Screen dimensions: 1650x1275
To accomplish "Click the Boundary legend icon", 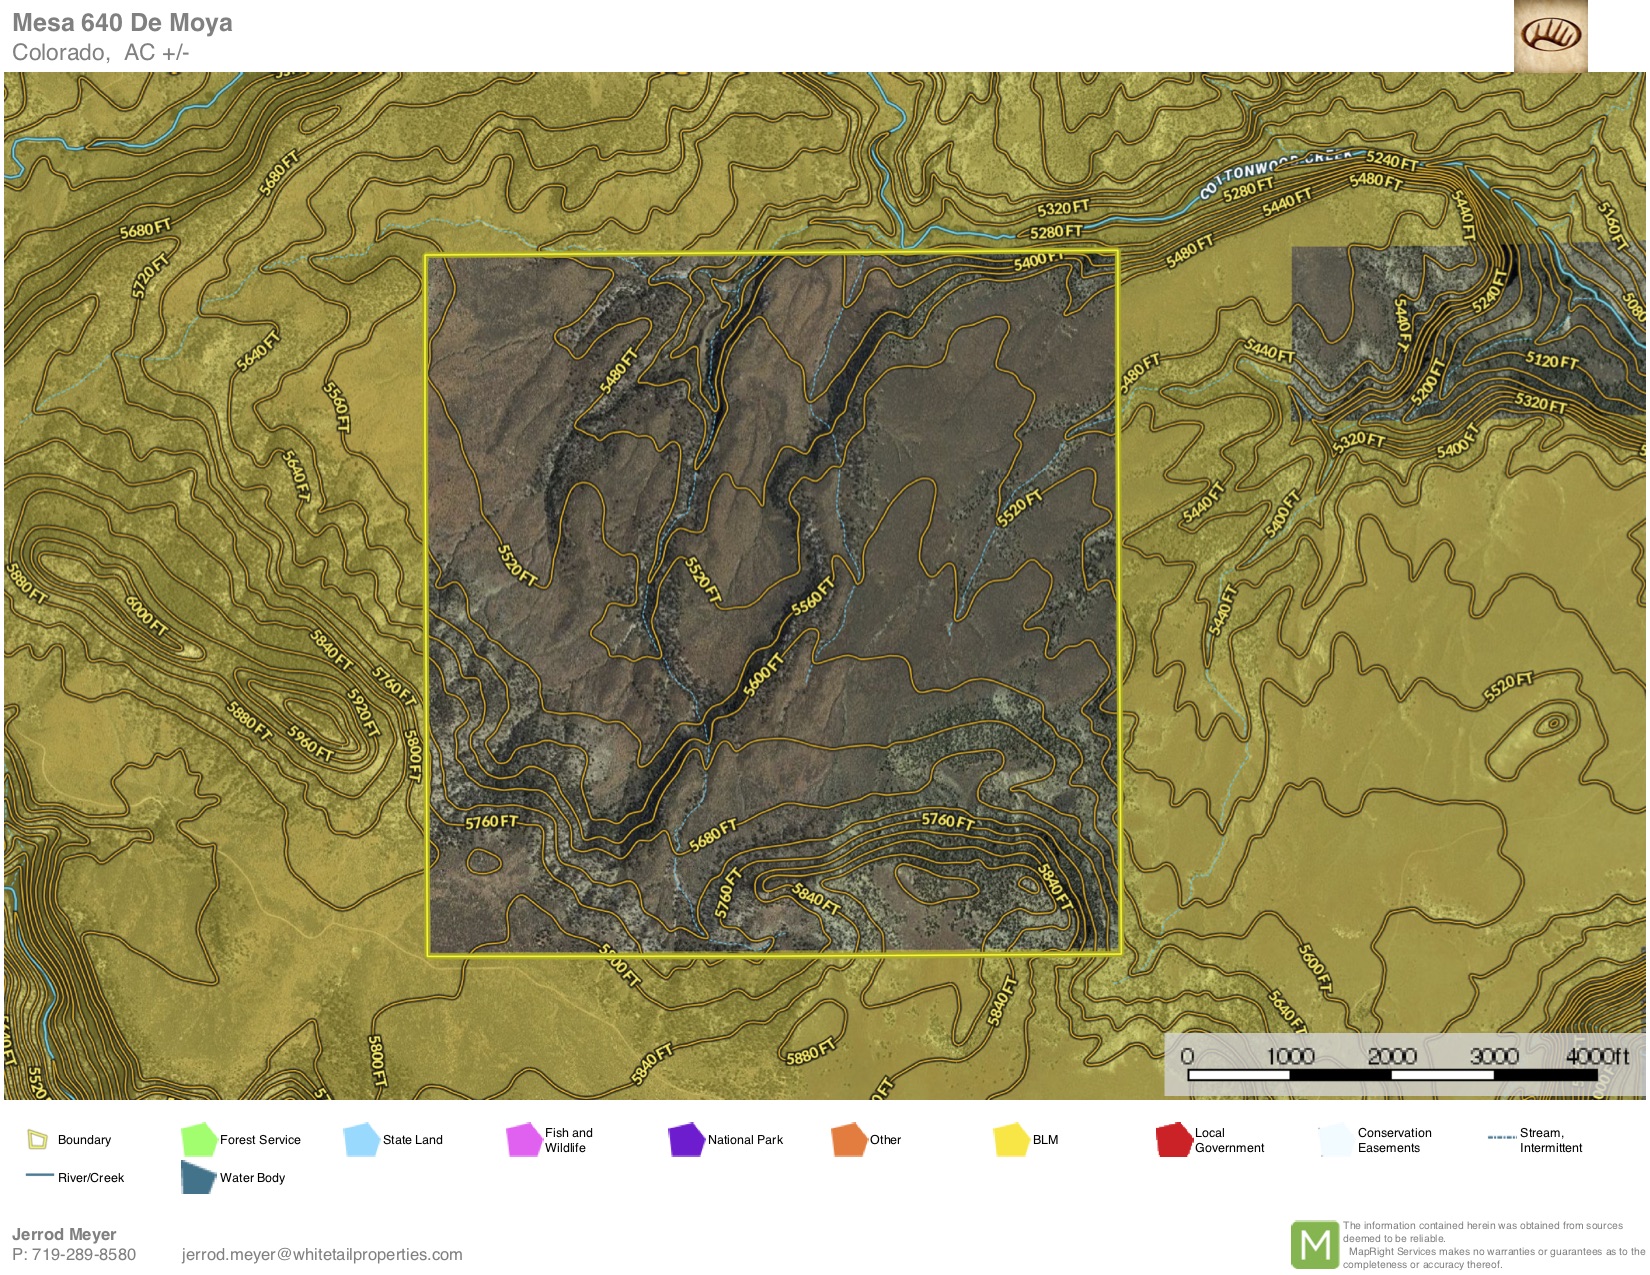I will pos(38,1139).
